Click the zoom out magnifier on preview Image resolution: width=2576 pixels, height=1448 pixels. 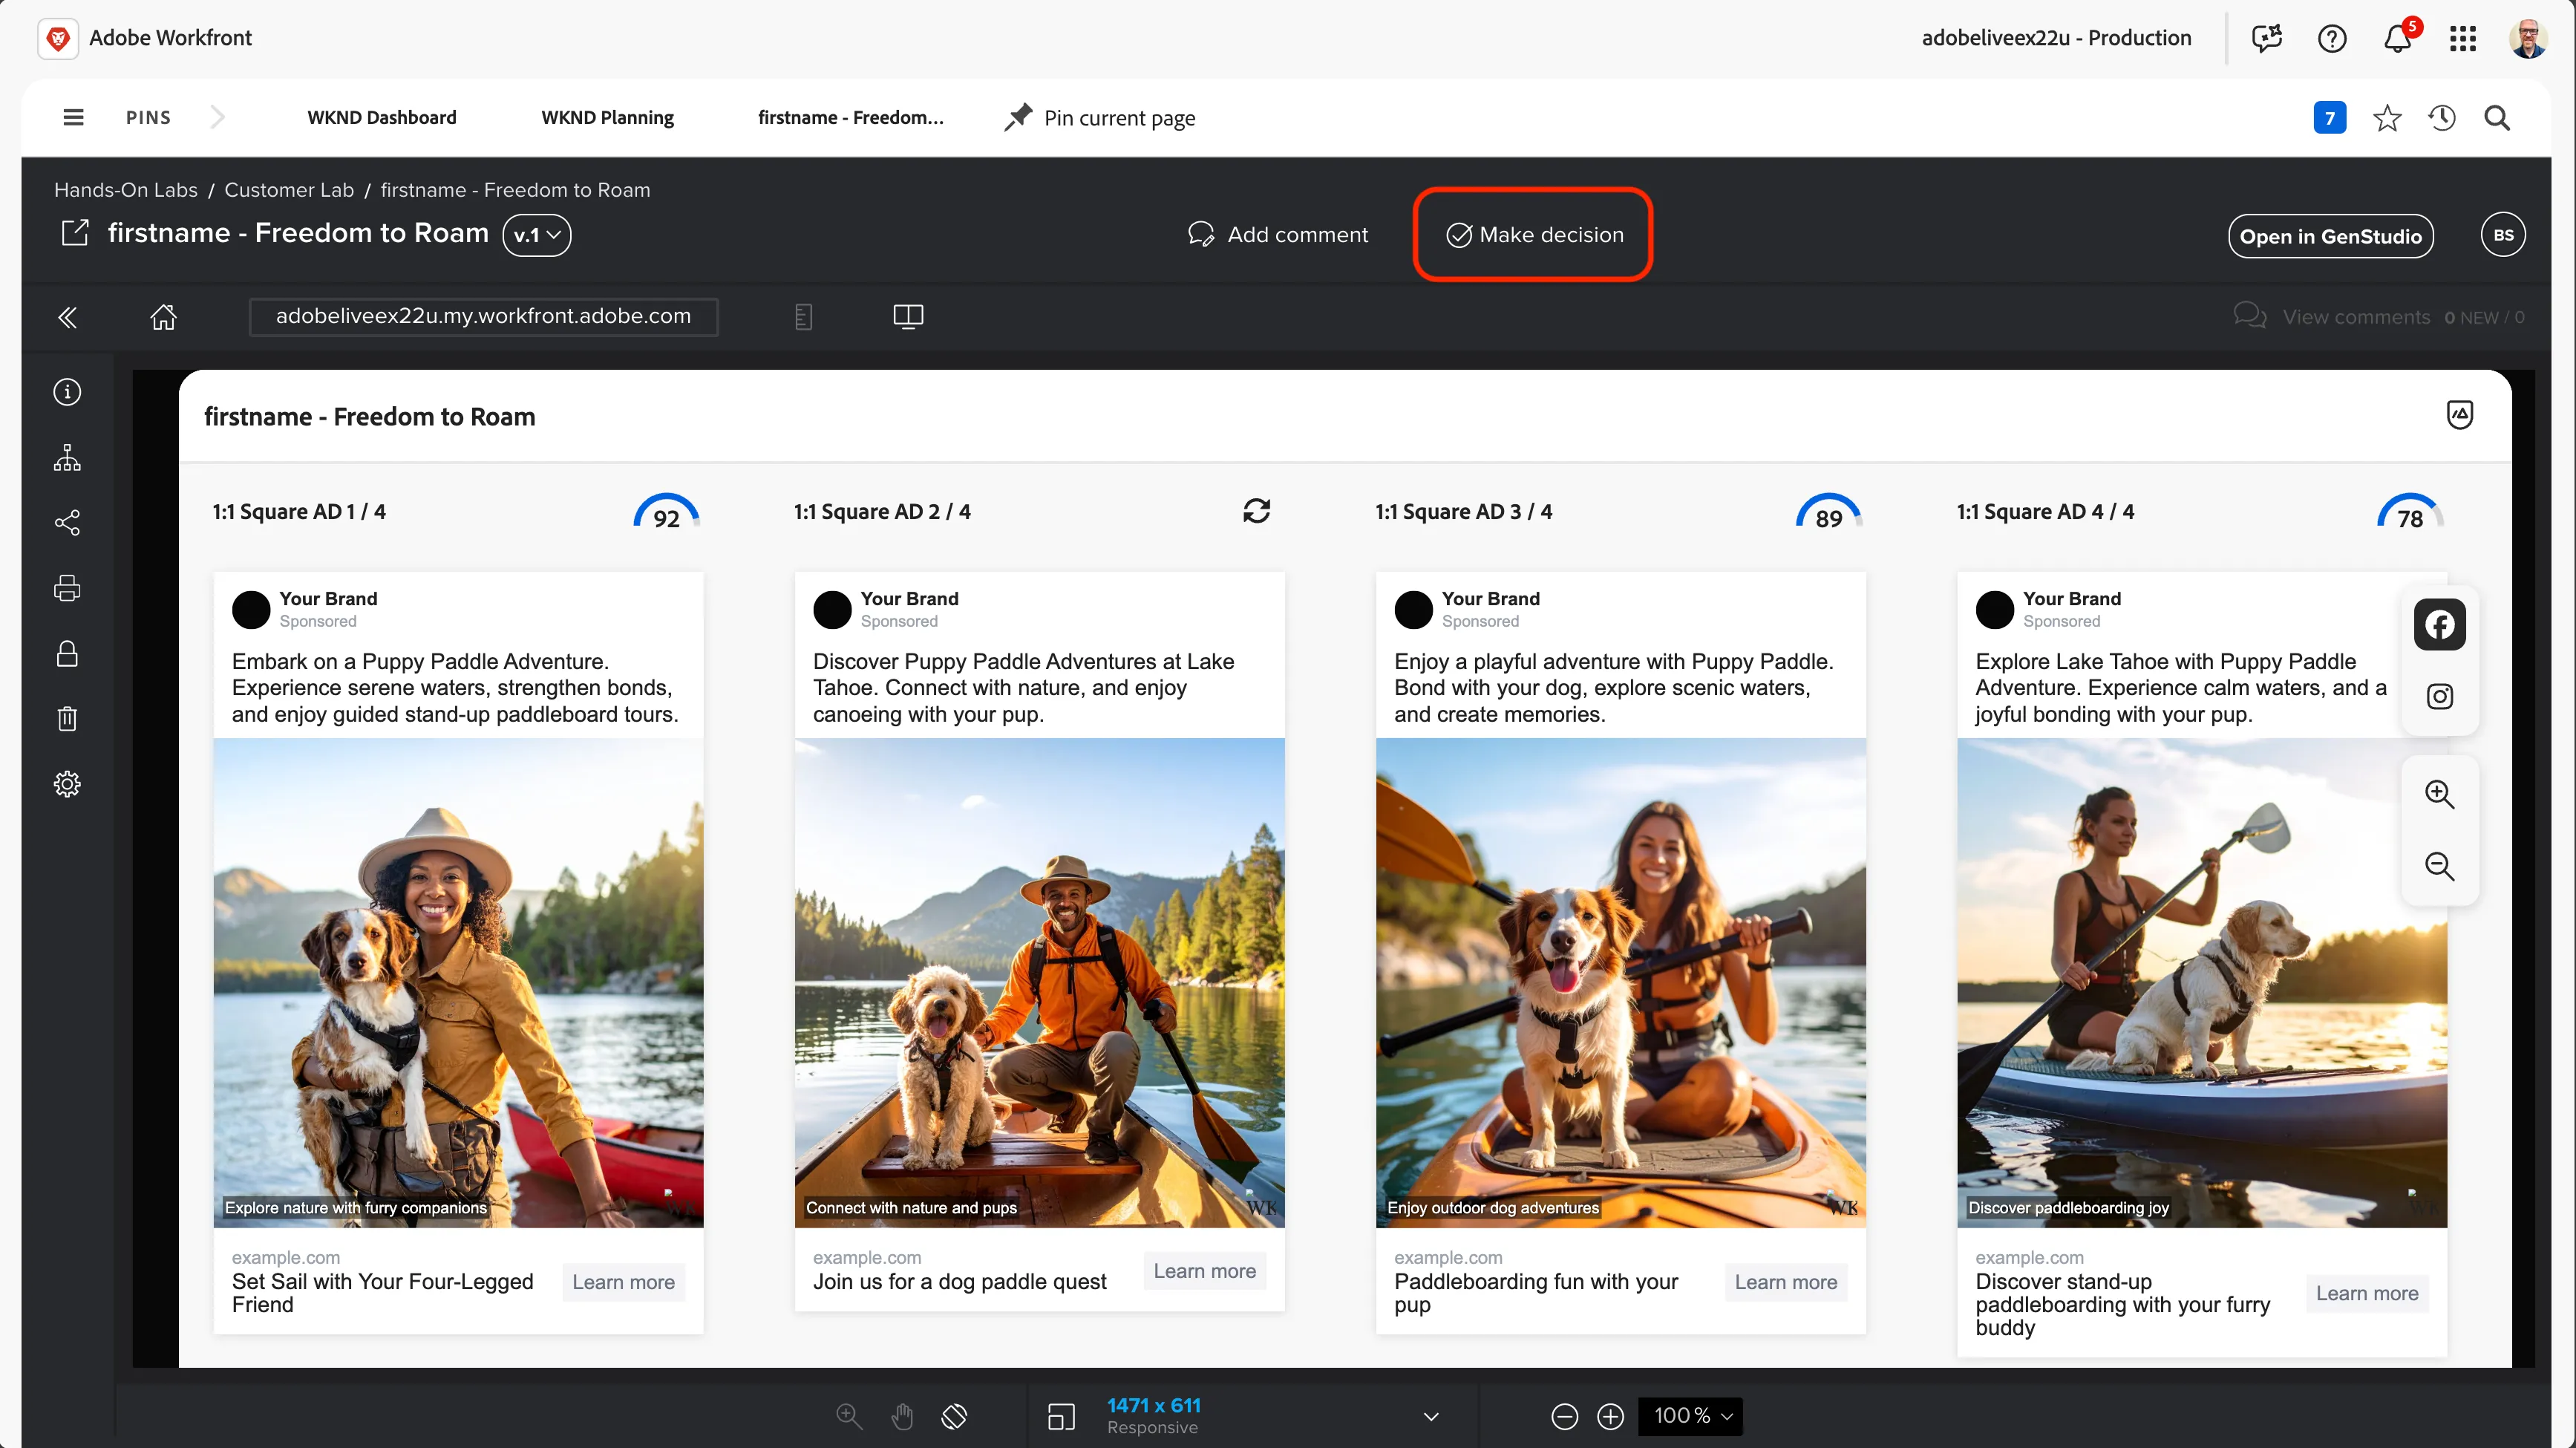pyautogui.click(x=2439, y=866)
